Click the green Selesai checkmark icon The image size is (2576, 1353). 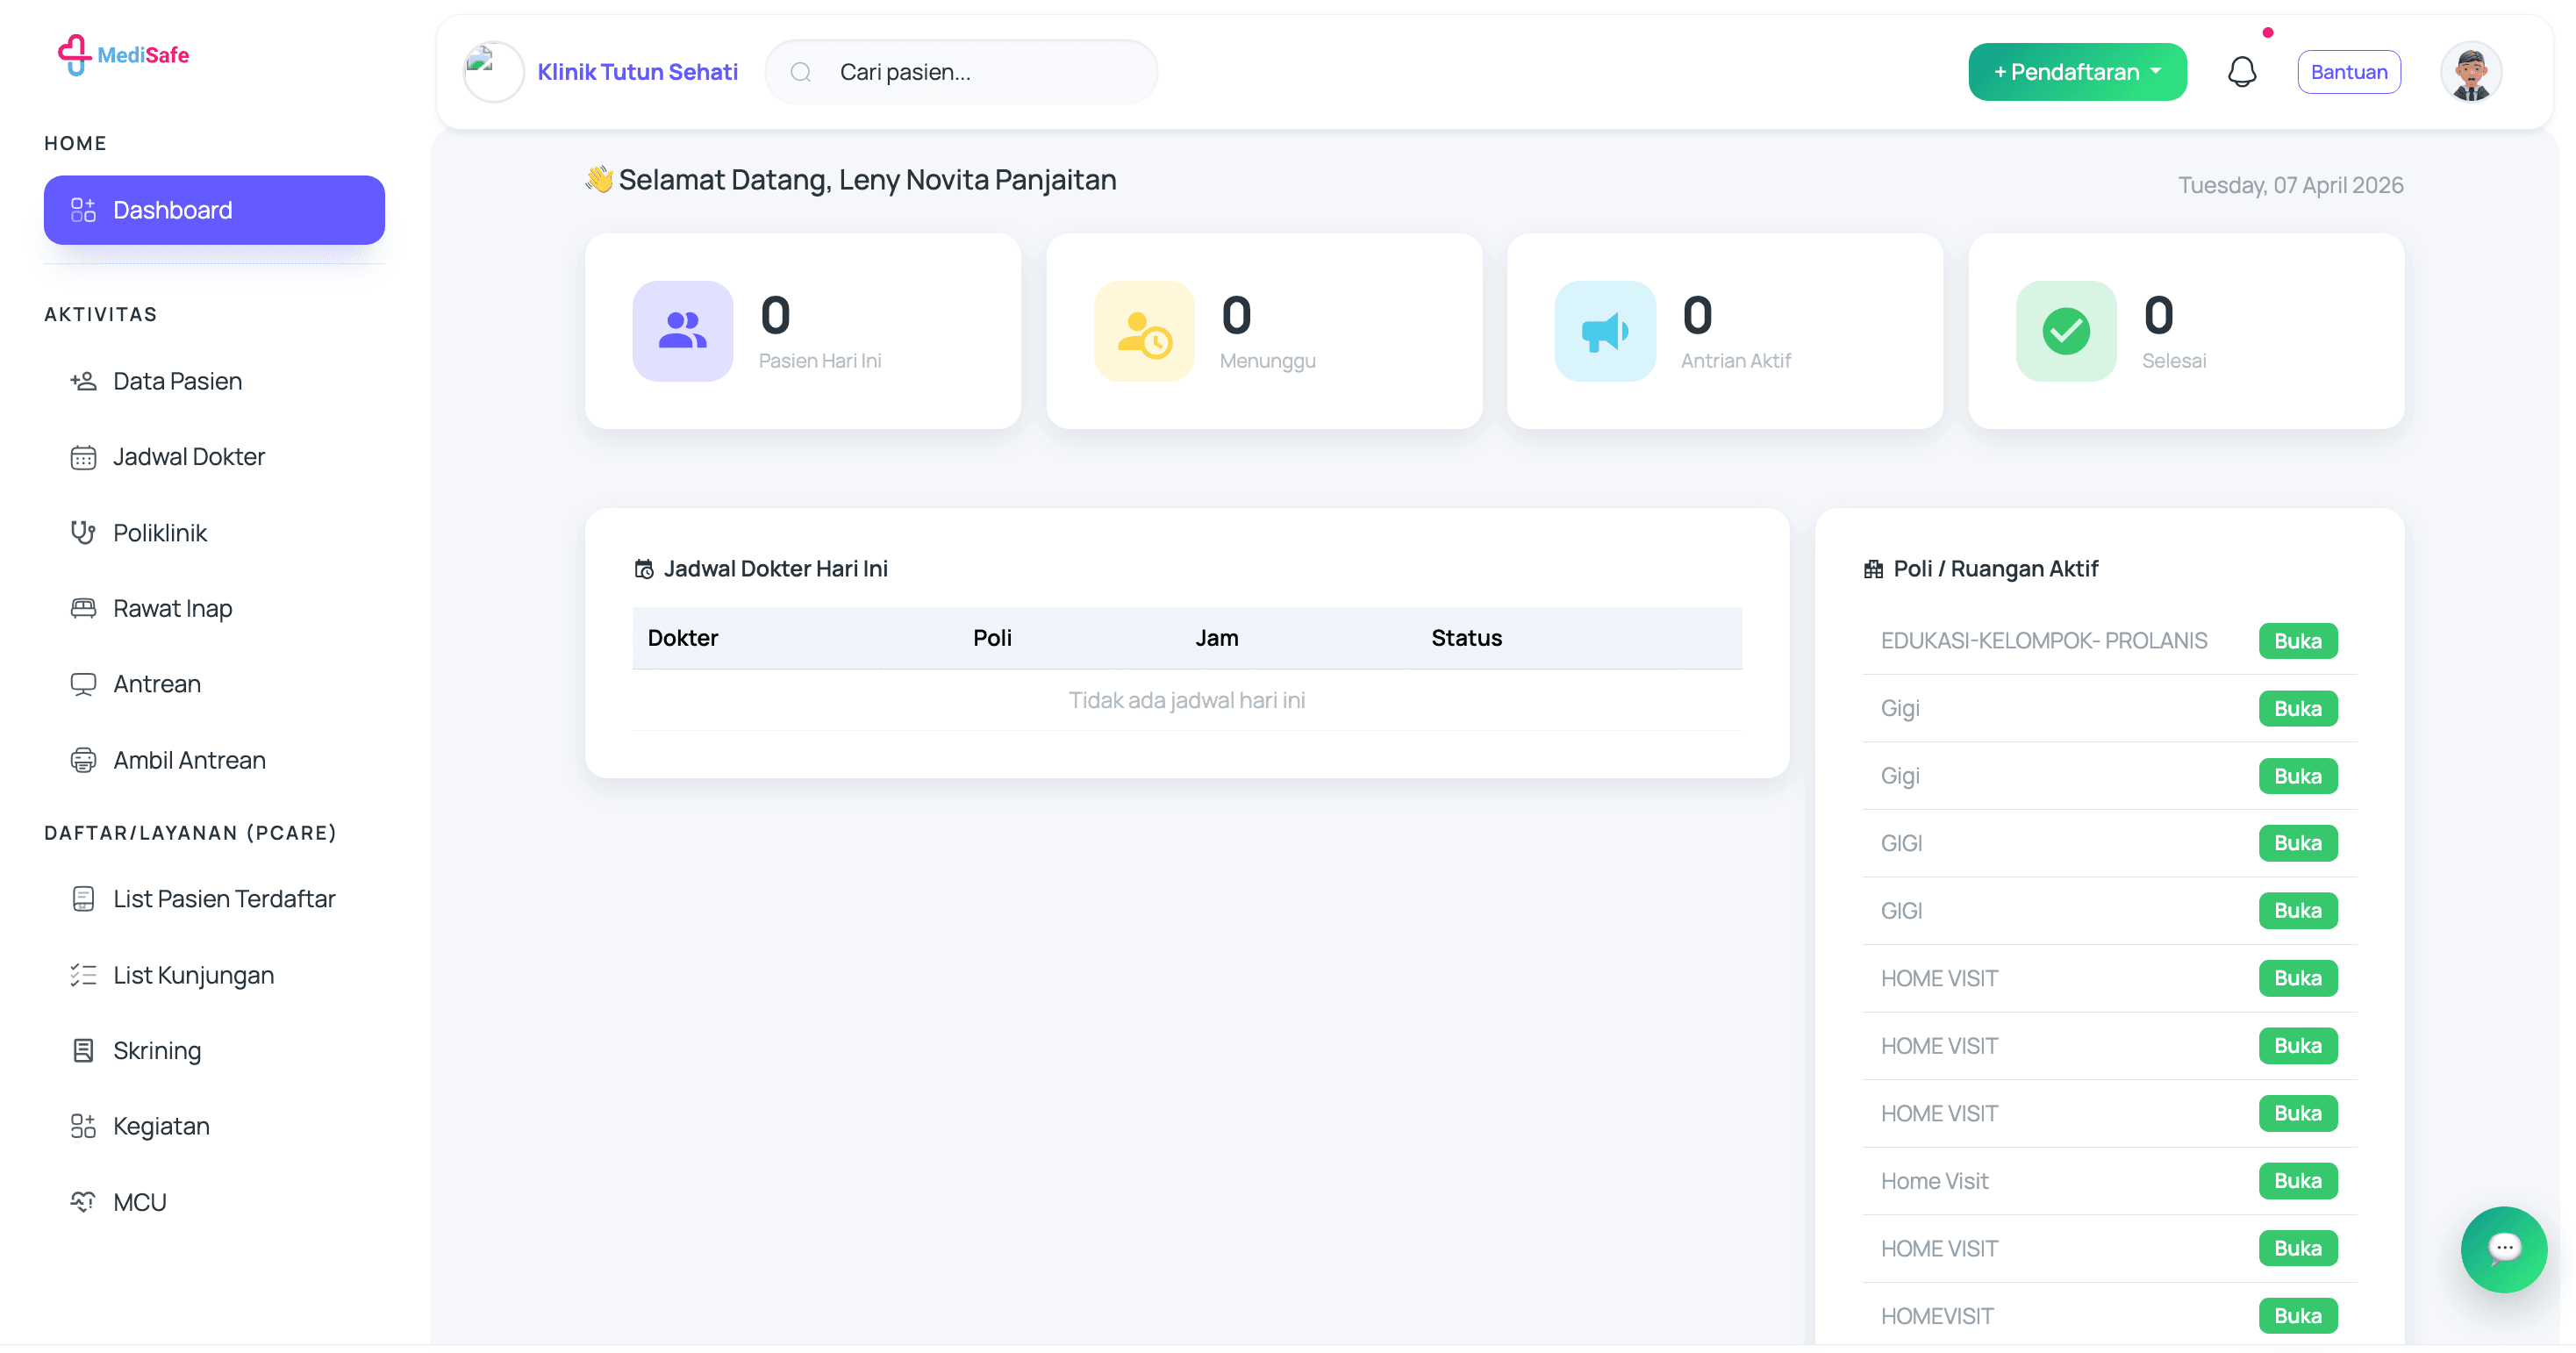[x=2065, y=331]
